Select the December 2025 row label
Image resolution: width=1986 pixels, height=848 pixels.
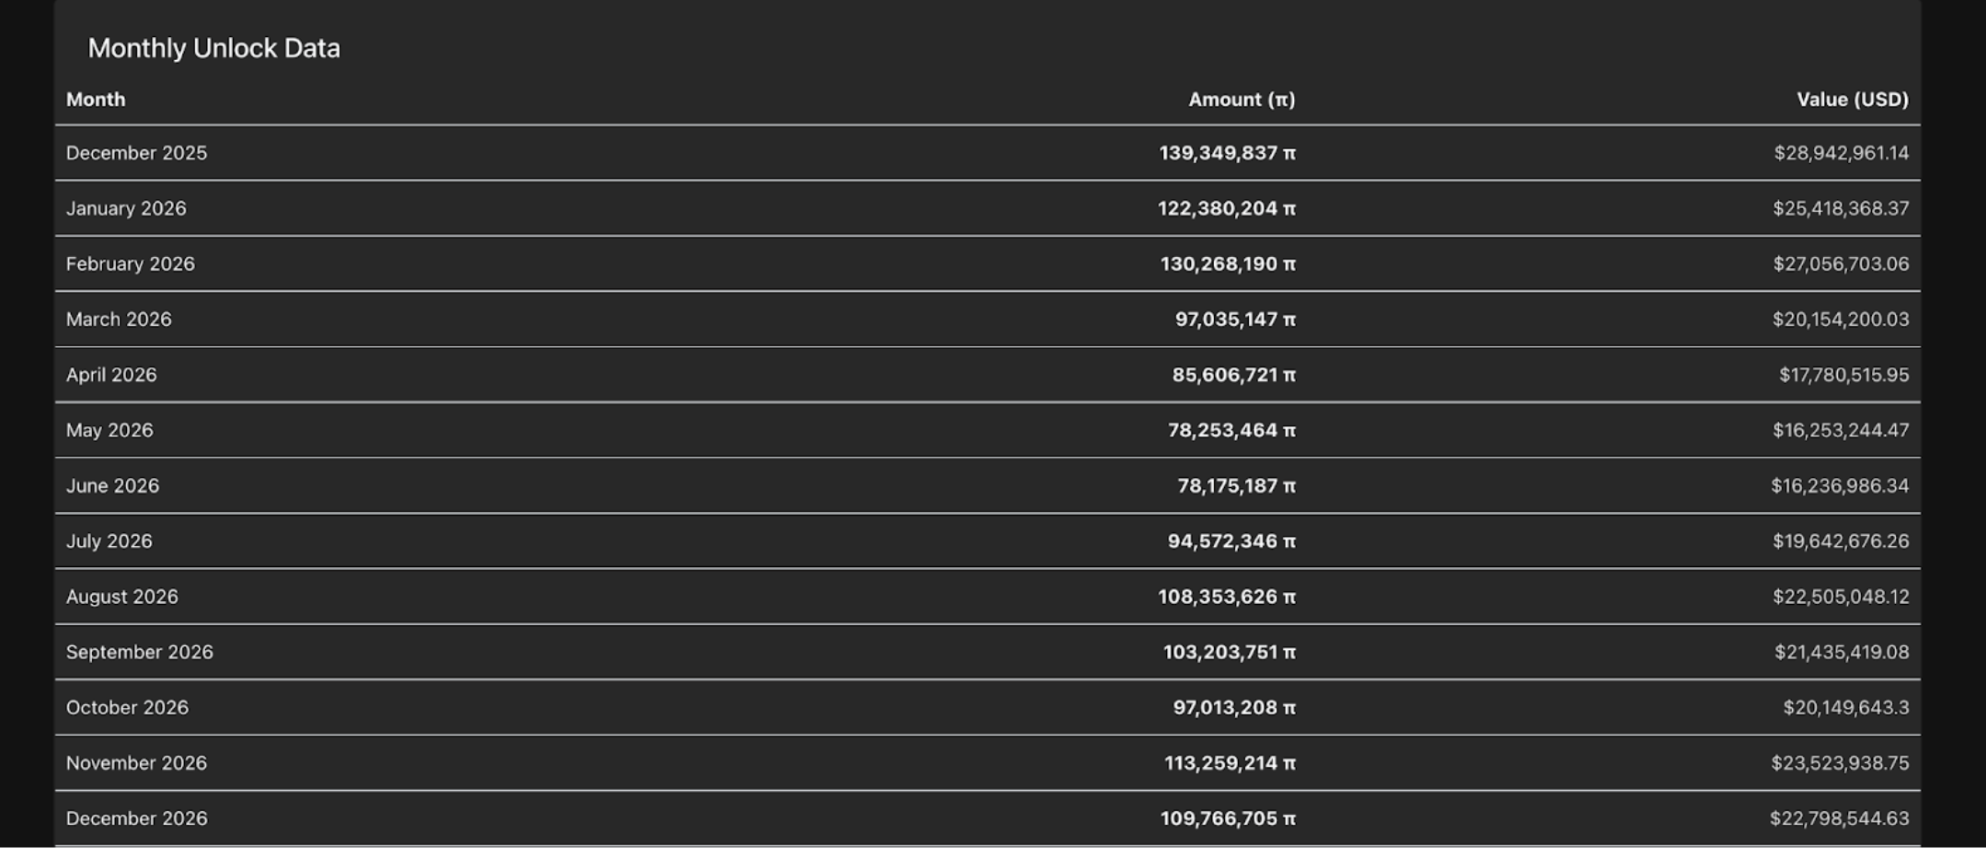(137, 153)
